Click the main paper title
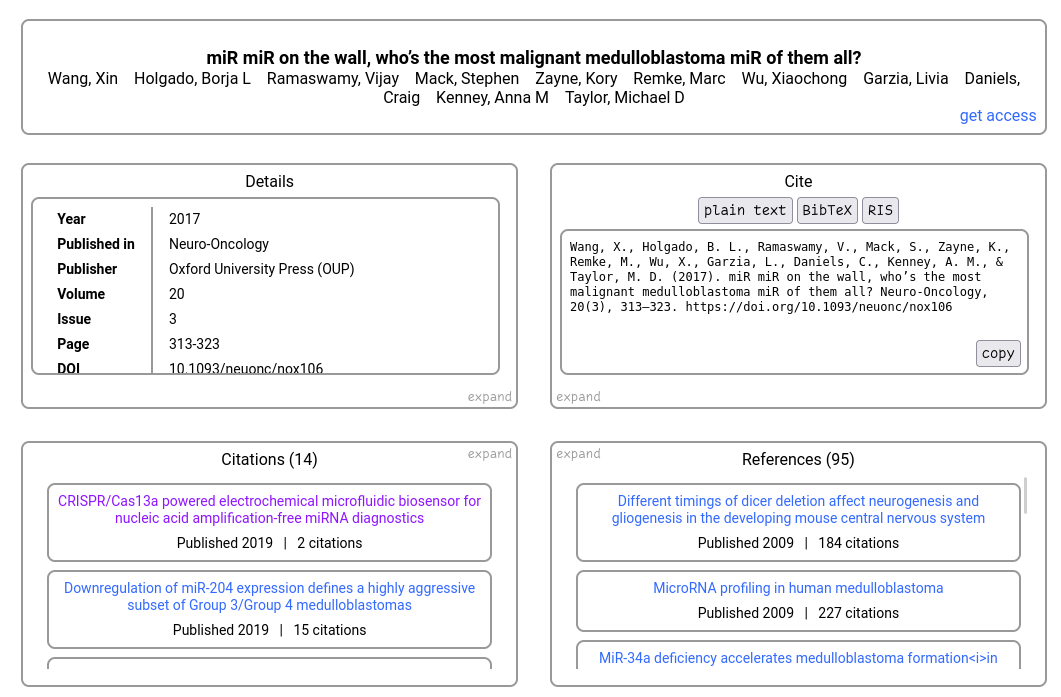Image resolution: width=1061 pixels, height=697 pixels. pos(535,57)
